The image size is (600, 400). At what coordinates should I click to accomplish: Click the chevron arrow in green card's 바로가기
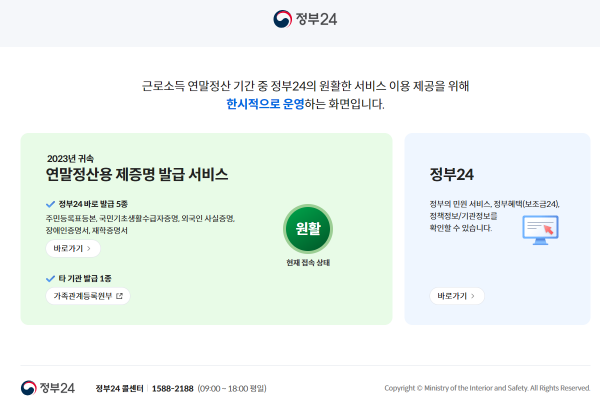click(x=89, y=249)
